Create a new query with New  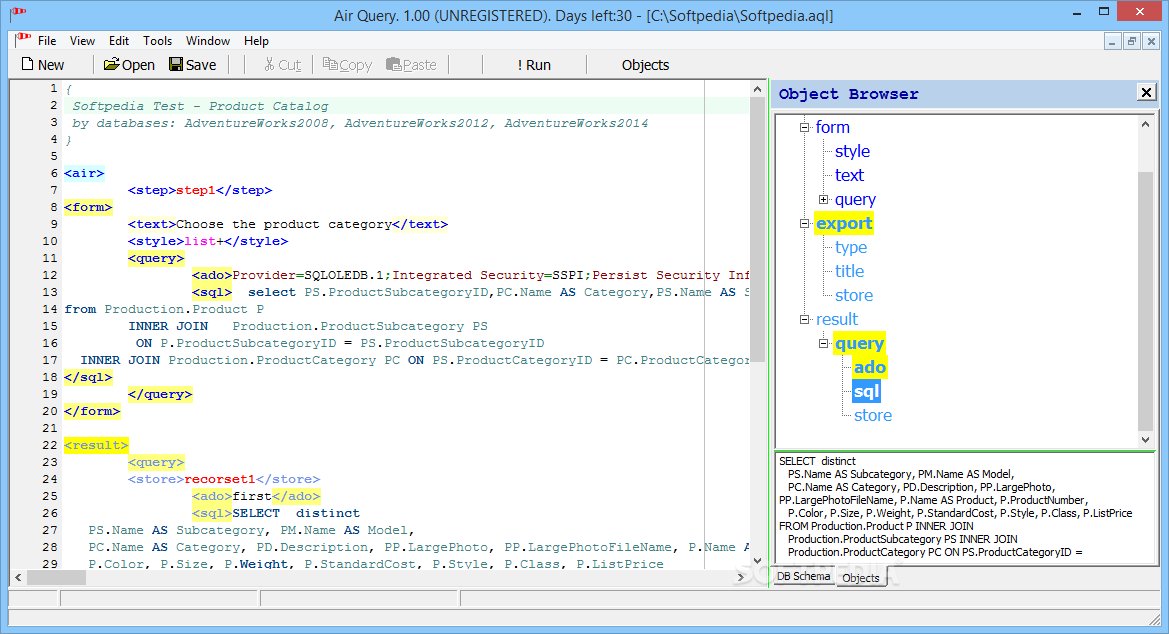(x=43, y=65)
